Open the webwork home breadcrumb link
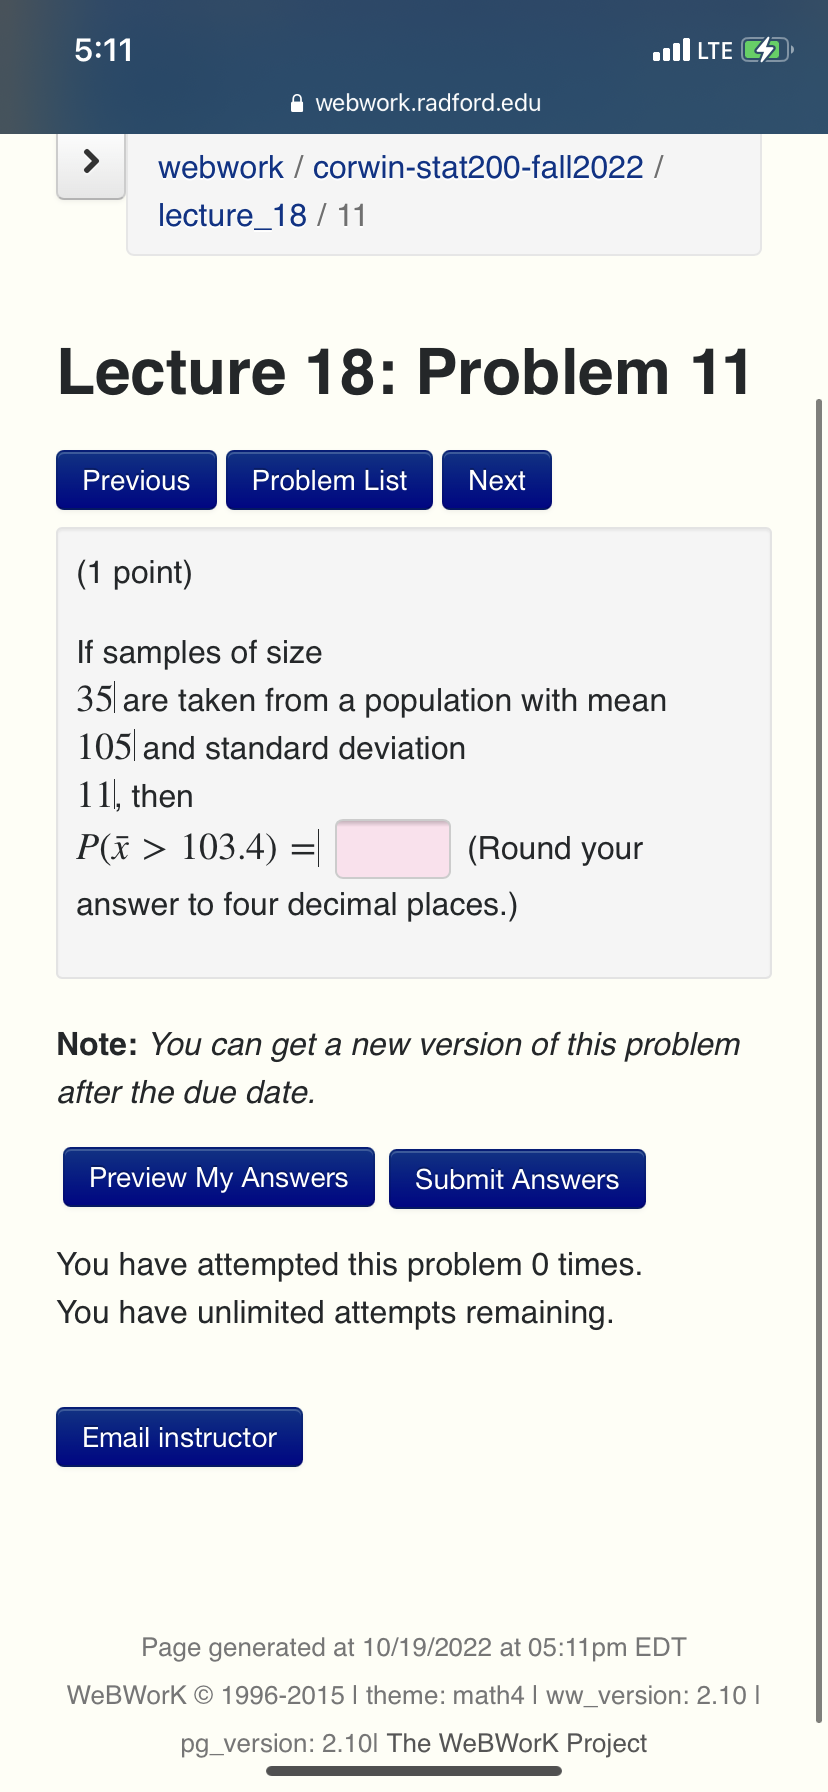Image resolution: width=828 pixels, height=1792 pixels. (x=220, y=167)
